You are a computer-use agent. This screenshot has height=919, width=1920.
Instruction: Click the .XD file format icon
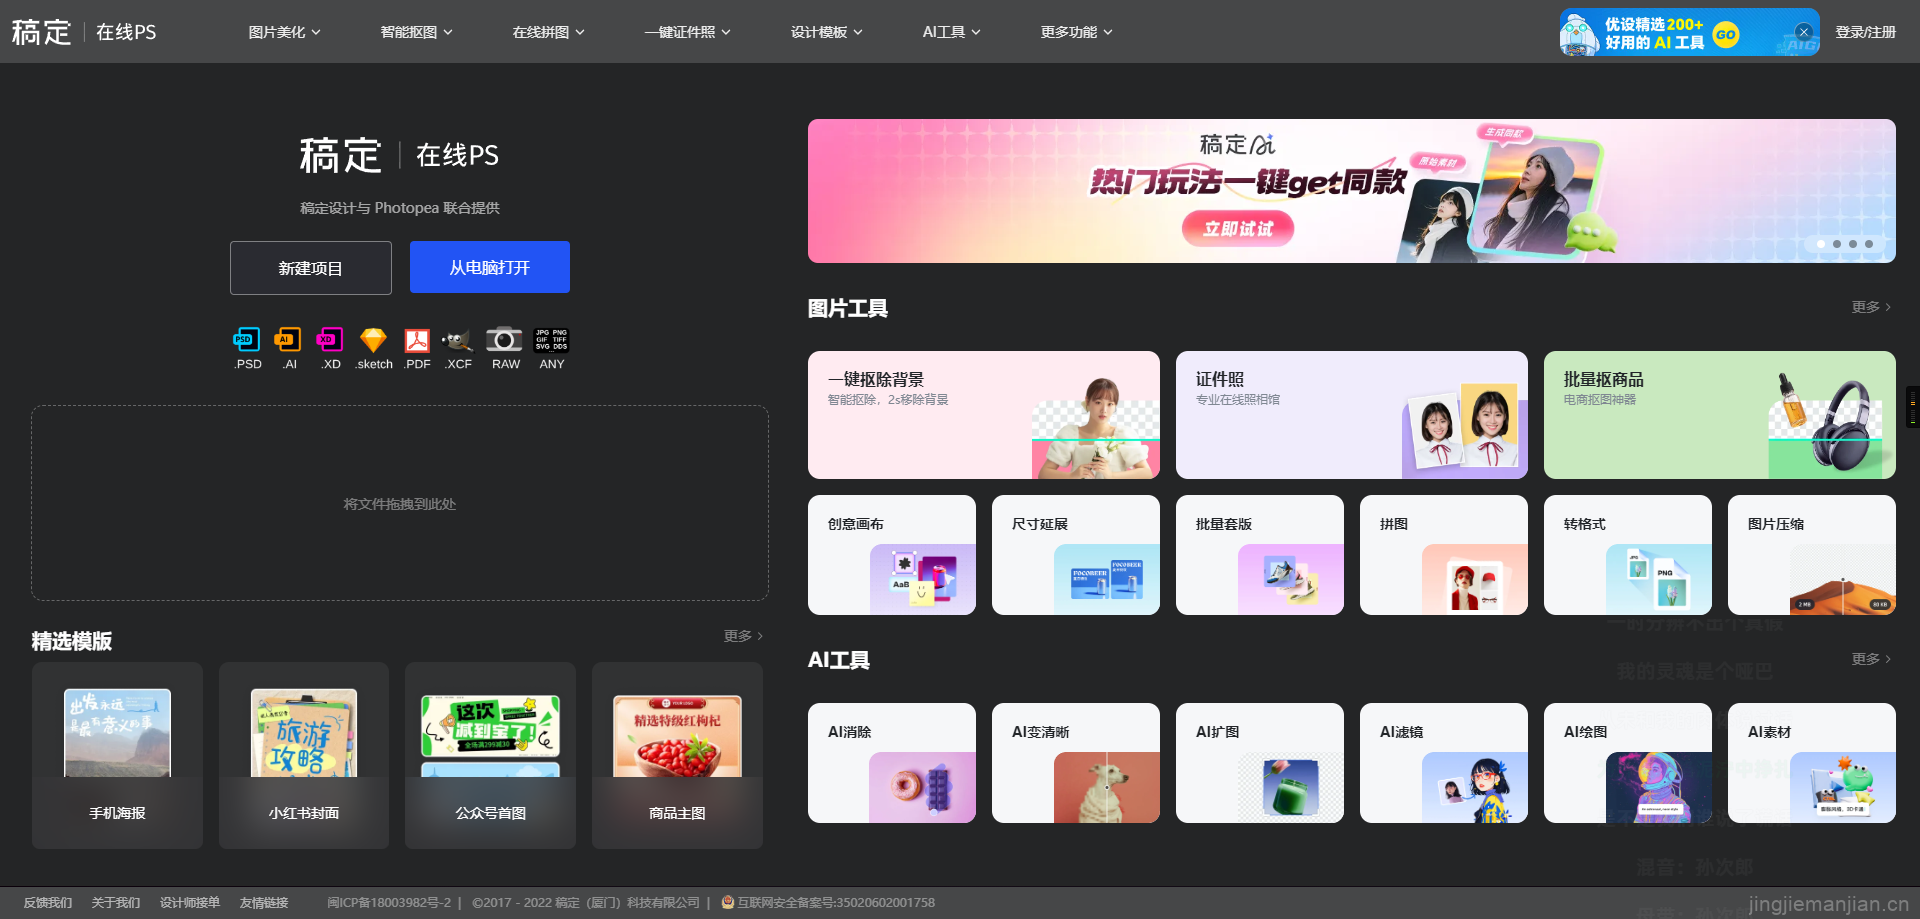pos(330,340)
